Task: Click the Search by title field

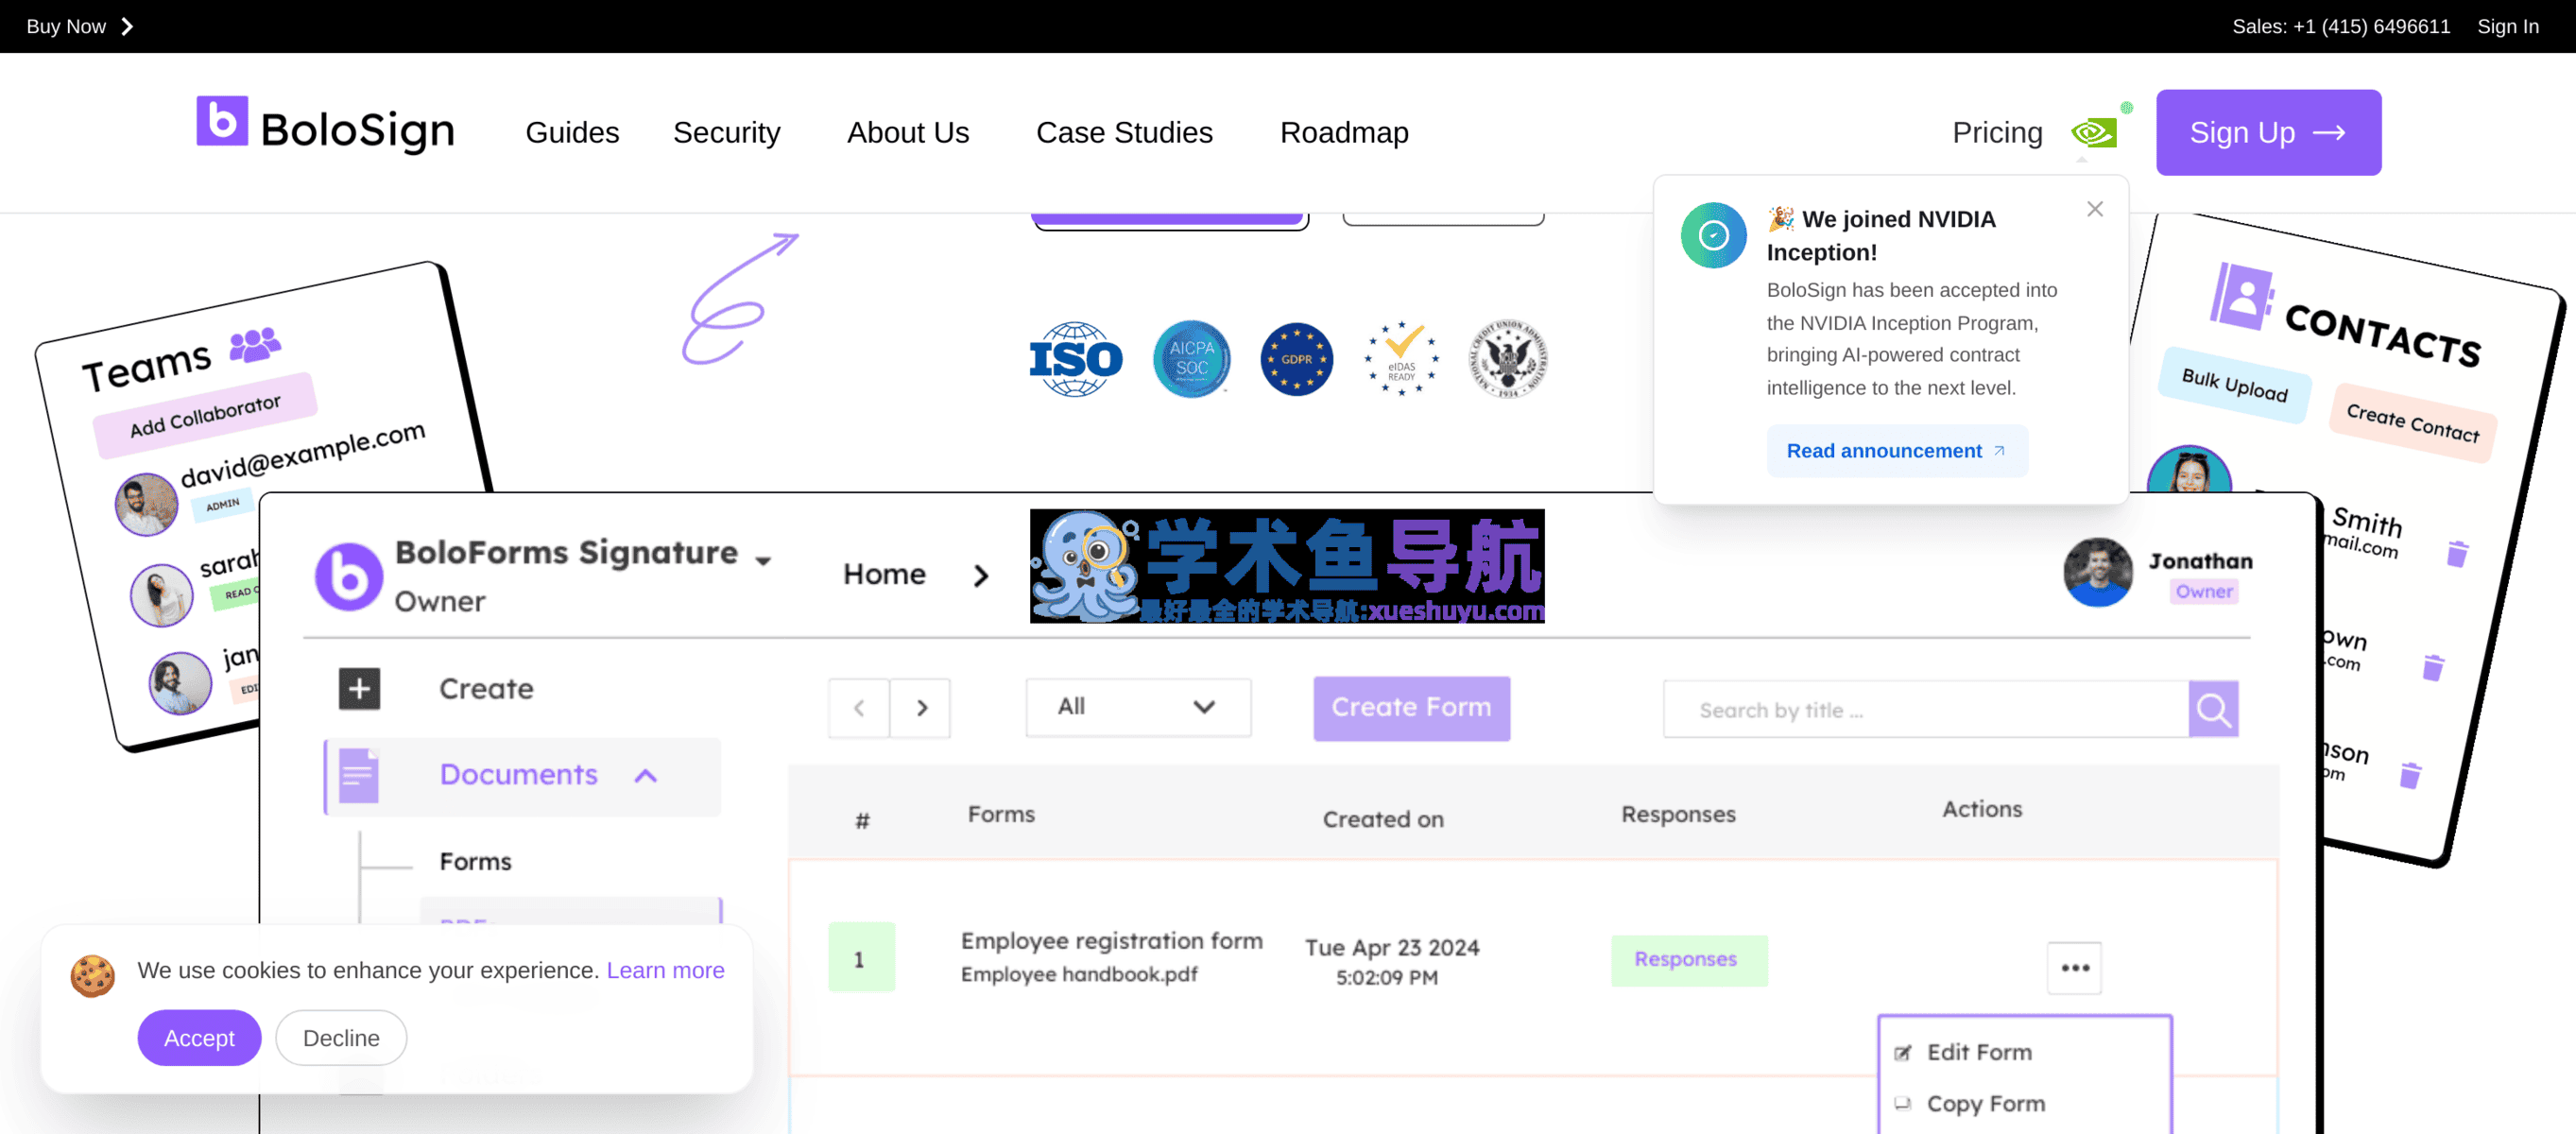Action: [1925, 710]
